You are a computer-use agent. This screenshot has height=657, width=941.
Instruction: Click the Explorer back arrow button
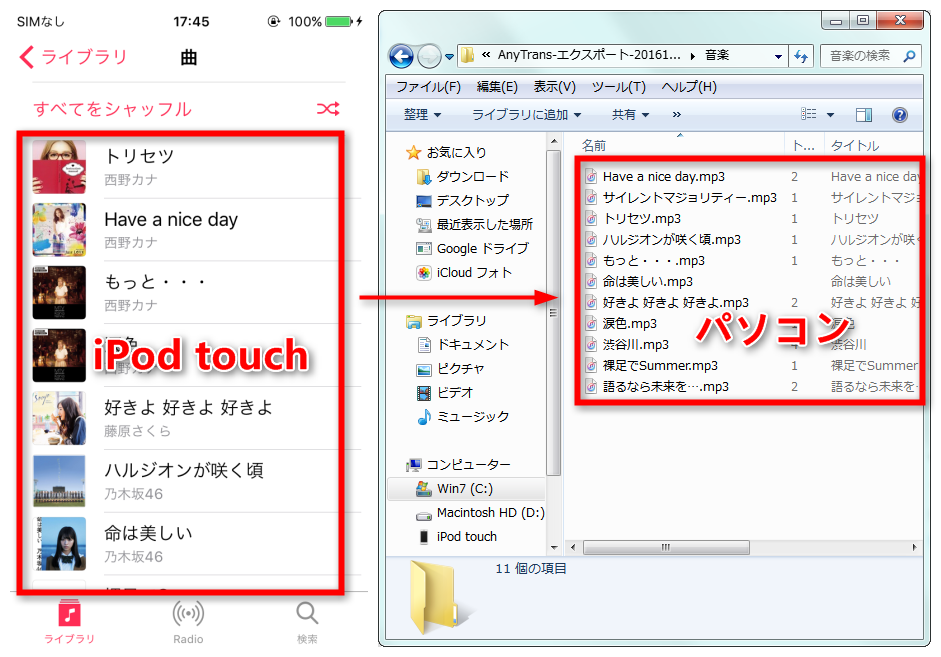(401, 56)
